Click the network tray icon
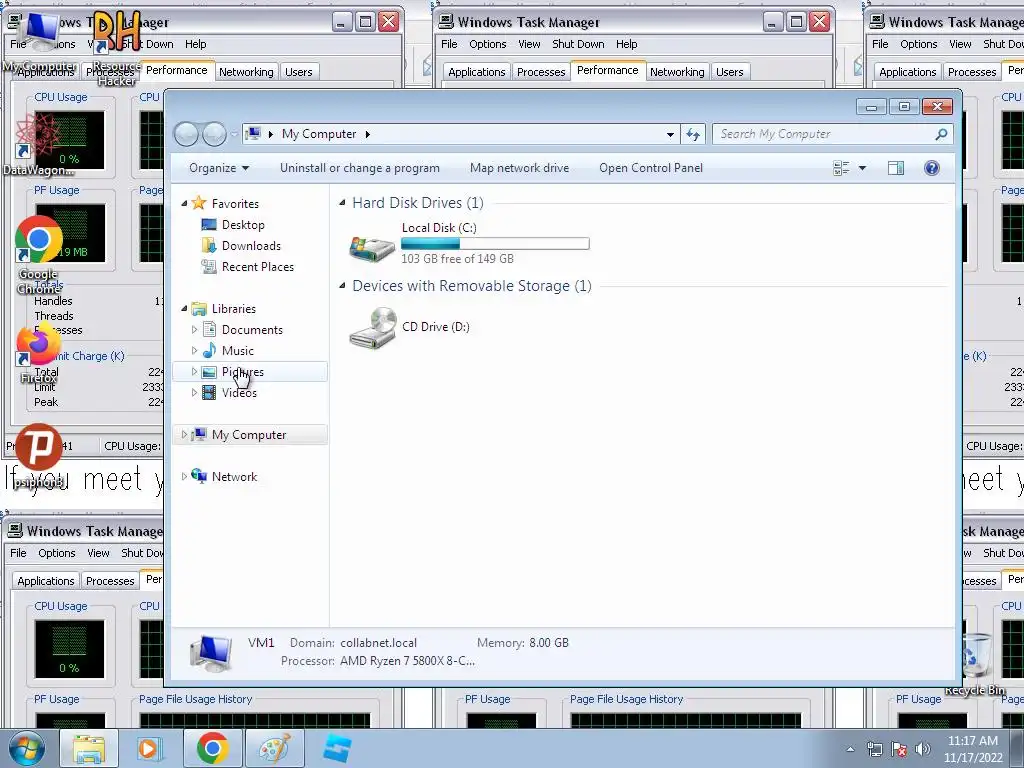This screenshot has height=768, width=1024. tap(874, 749)
